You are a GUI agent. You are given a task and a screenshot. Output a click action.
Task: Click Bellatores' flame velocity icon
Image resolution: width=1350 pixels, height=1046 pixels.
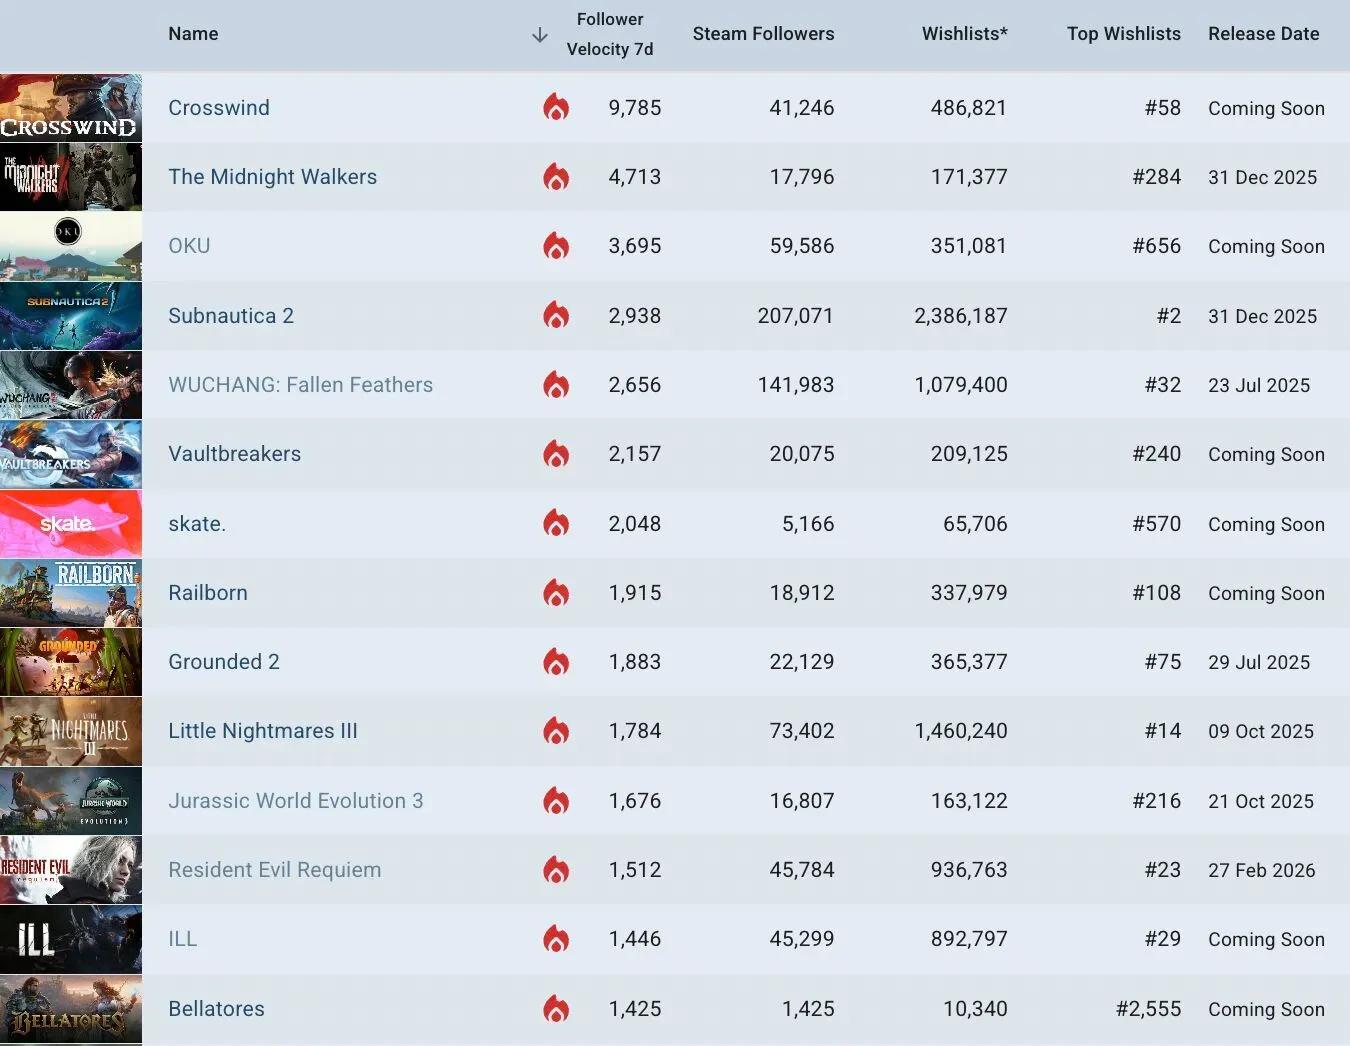pos(557,1009)
